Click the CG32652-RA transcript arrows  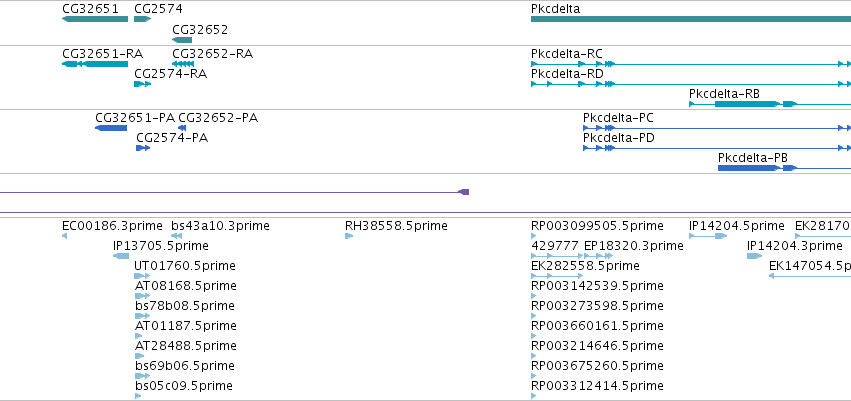coord(183,64)
